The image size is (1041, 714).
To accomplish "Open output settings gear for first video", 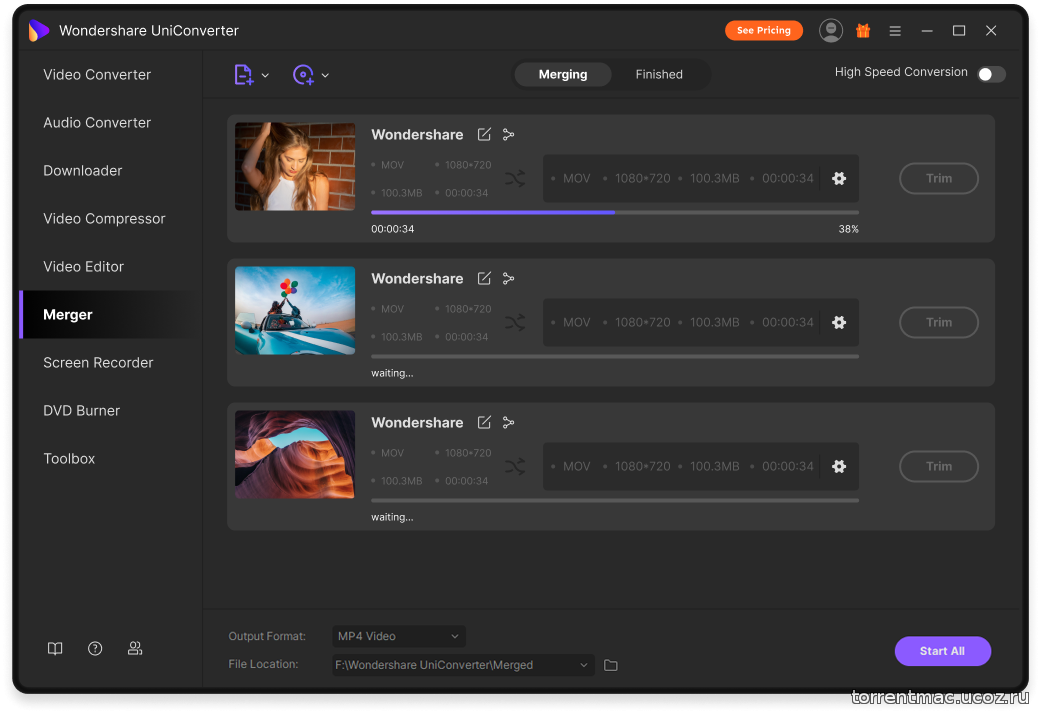I will (x=839, y=178).
